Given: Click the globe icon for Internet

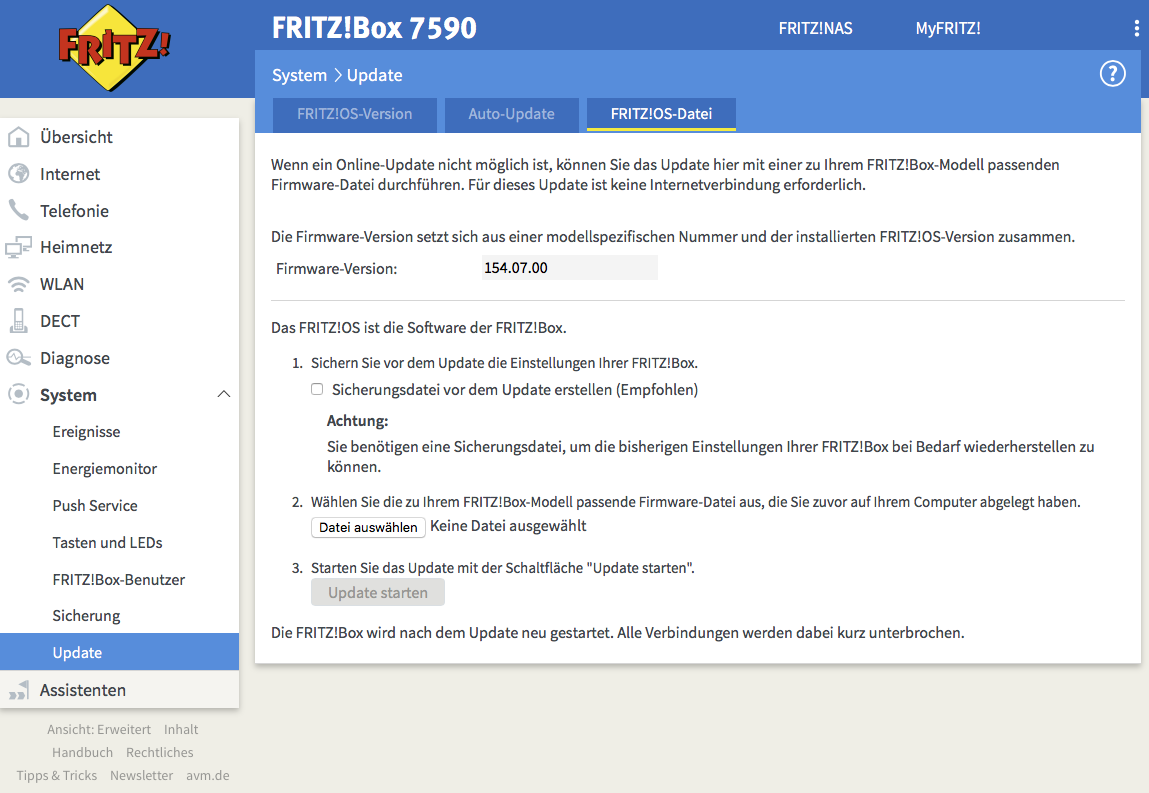Looking at the screenshot, I should [18, 174].
